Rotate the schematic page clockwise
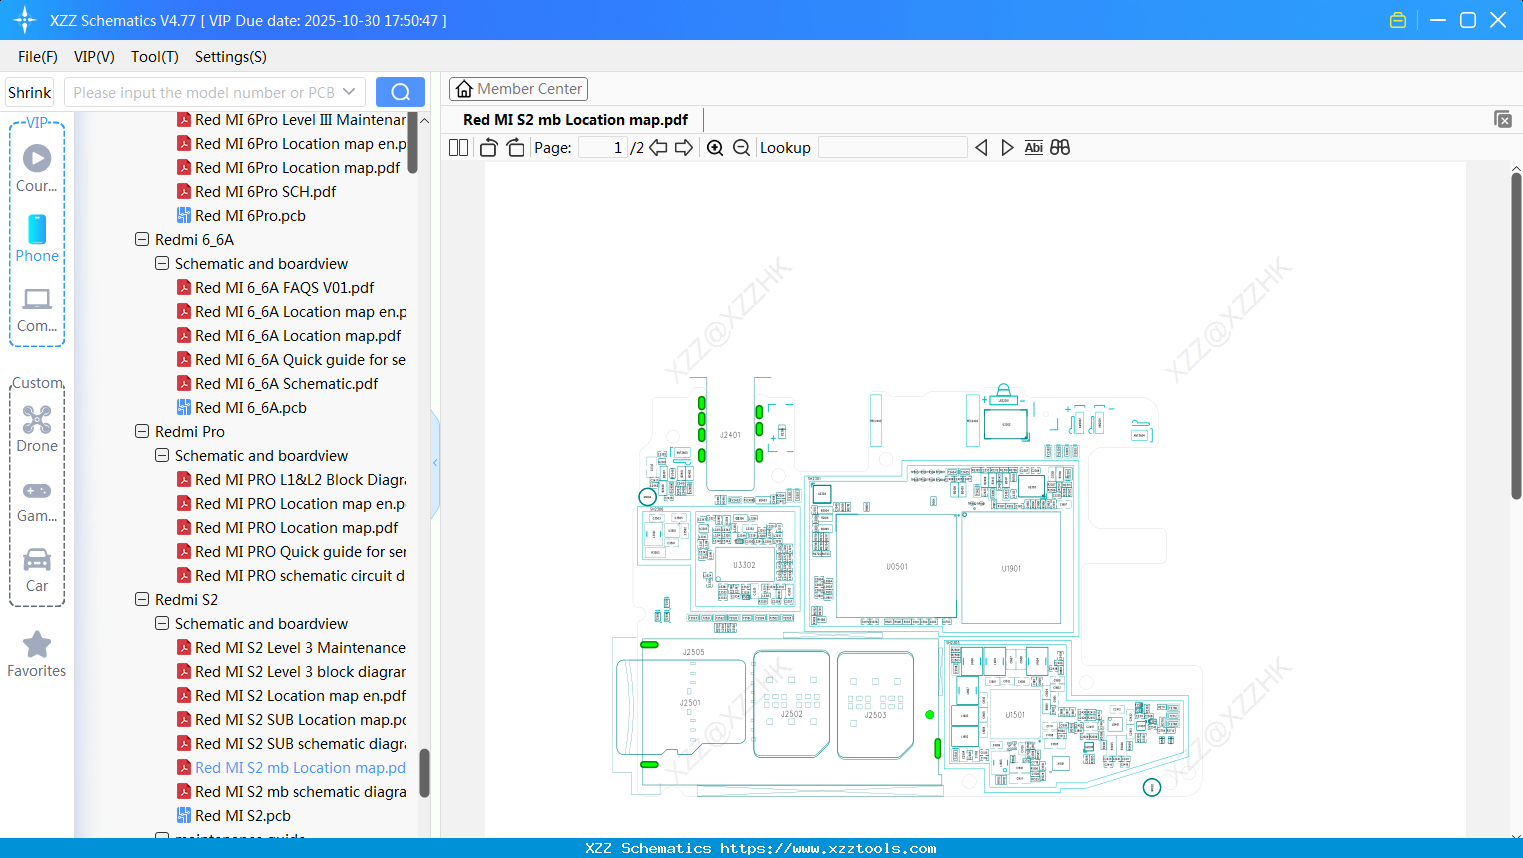Screen dimensions: 1523x858 pos(514,147)
